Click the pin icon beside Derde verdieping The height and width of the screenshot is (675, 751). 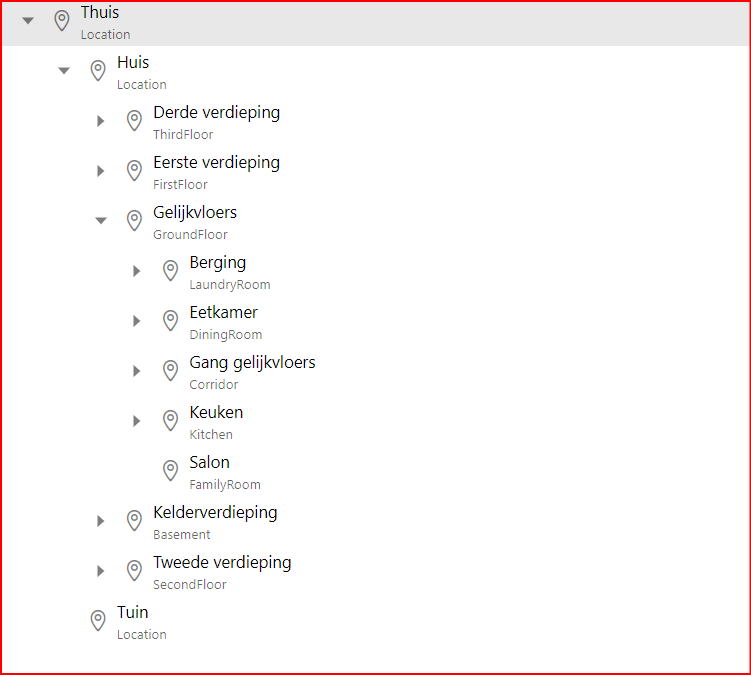pyautogui.click(x=134, y=121)
